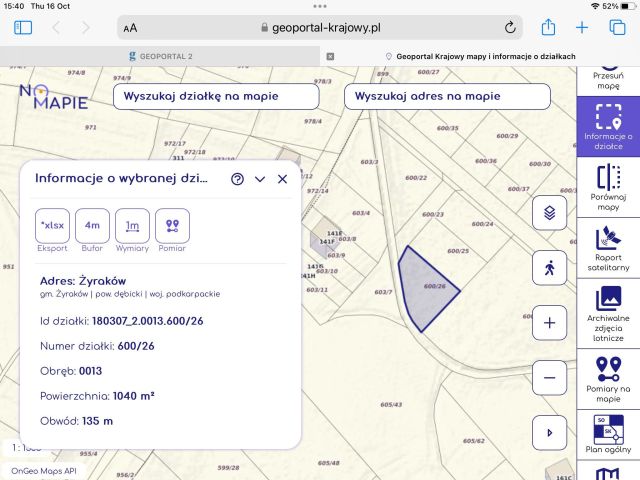Zoom in the map with plus
This screenshot has width=640, height=480.
(x=549, y=323)
